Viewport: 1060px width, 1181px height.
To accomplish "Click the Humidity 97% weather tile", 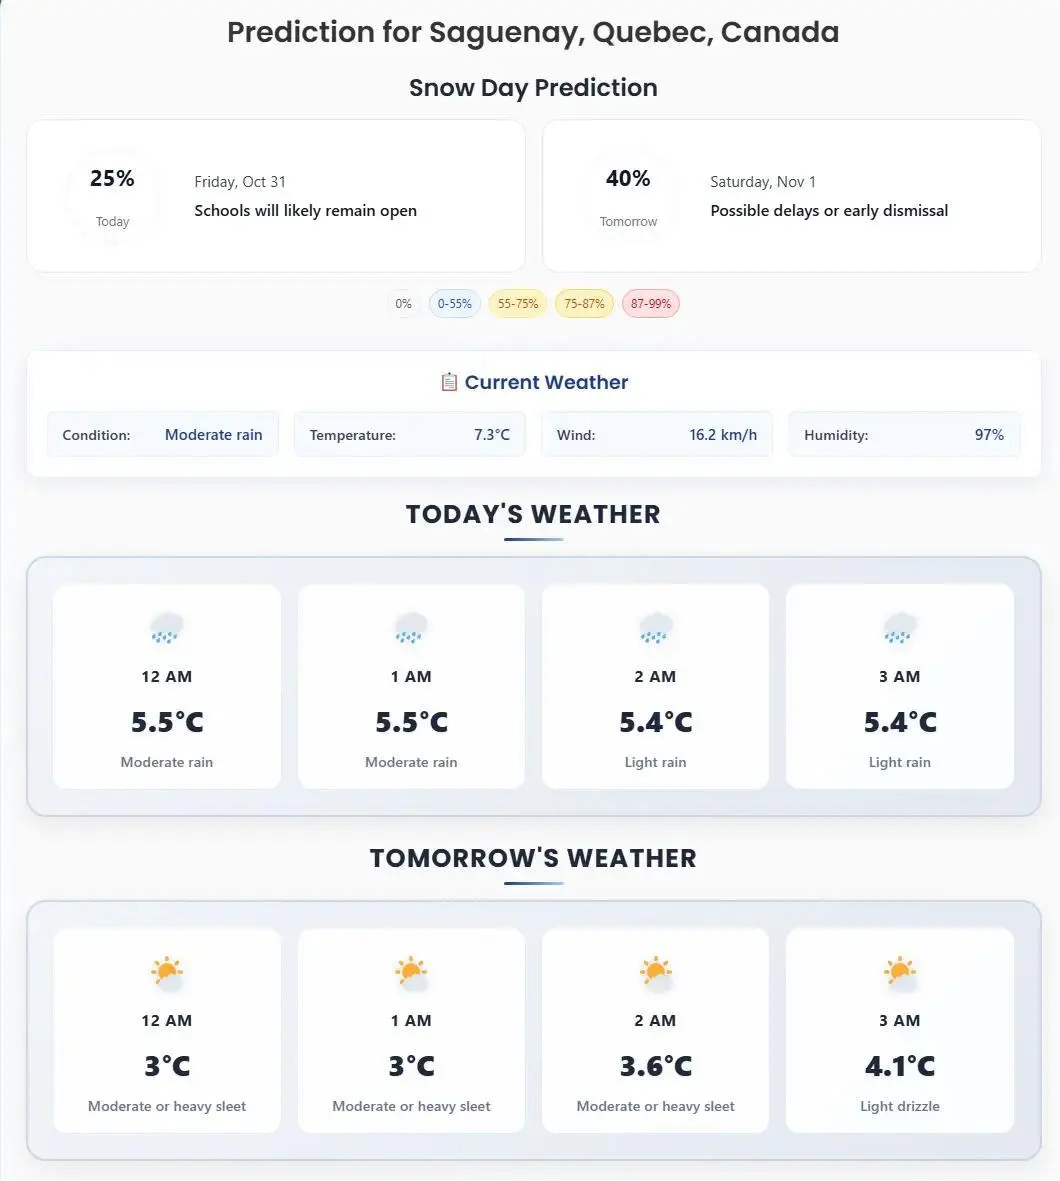I will [904, 435].
